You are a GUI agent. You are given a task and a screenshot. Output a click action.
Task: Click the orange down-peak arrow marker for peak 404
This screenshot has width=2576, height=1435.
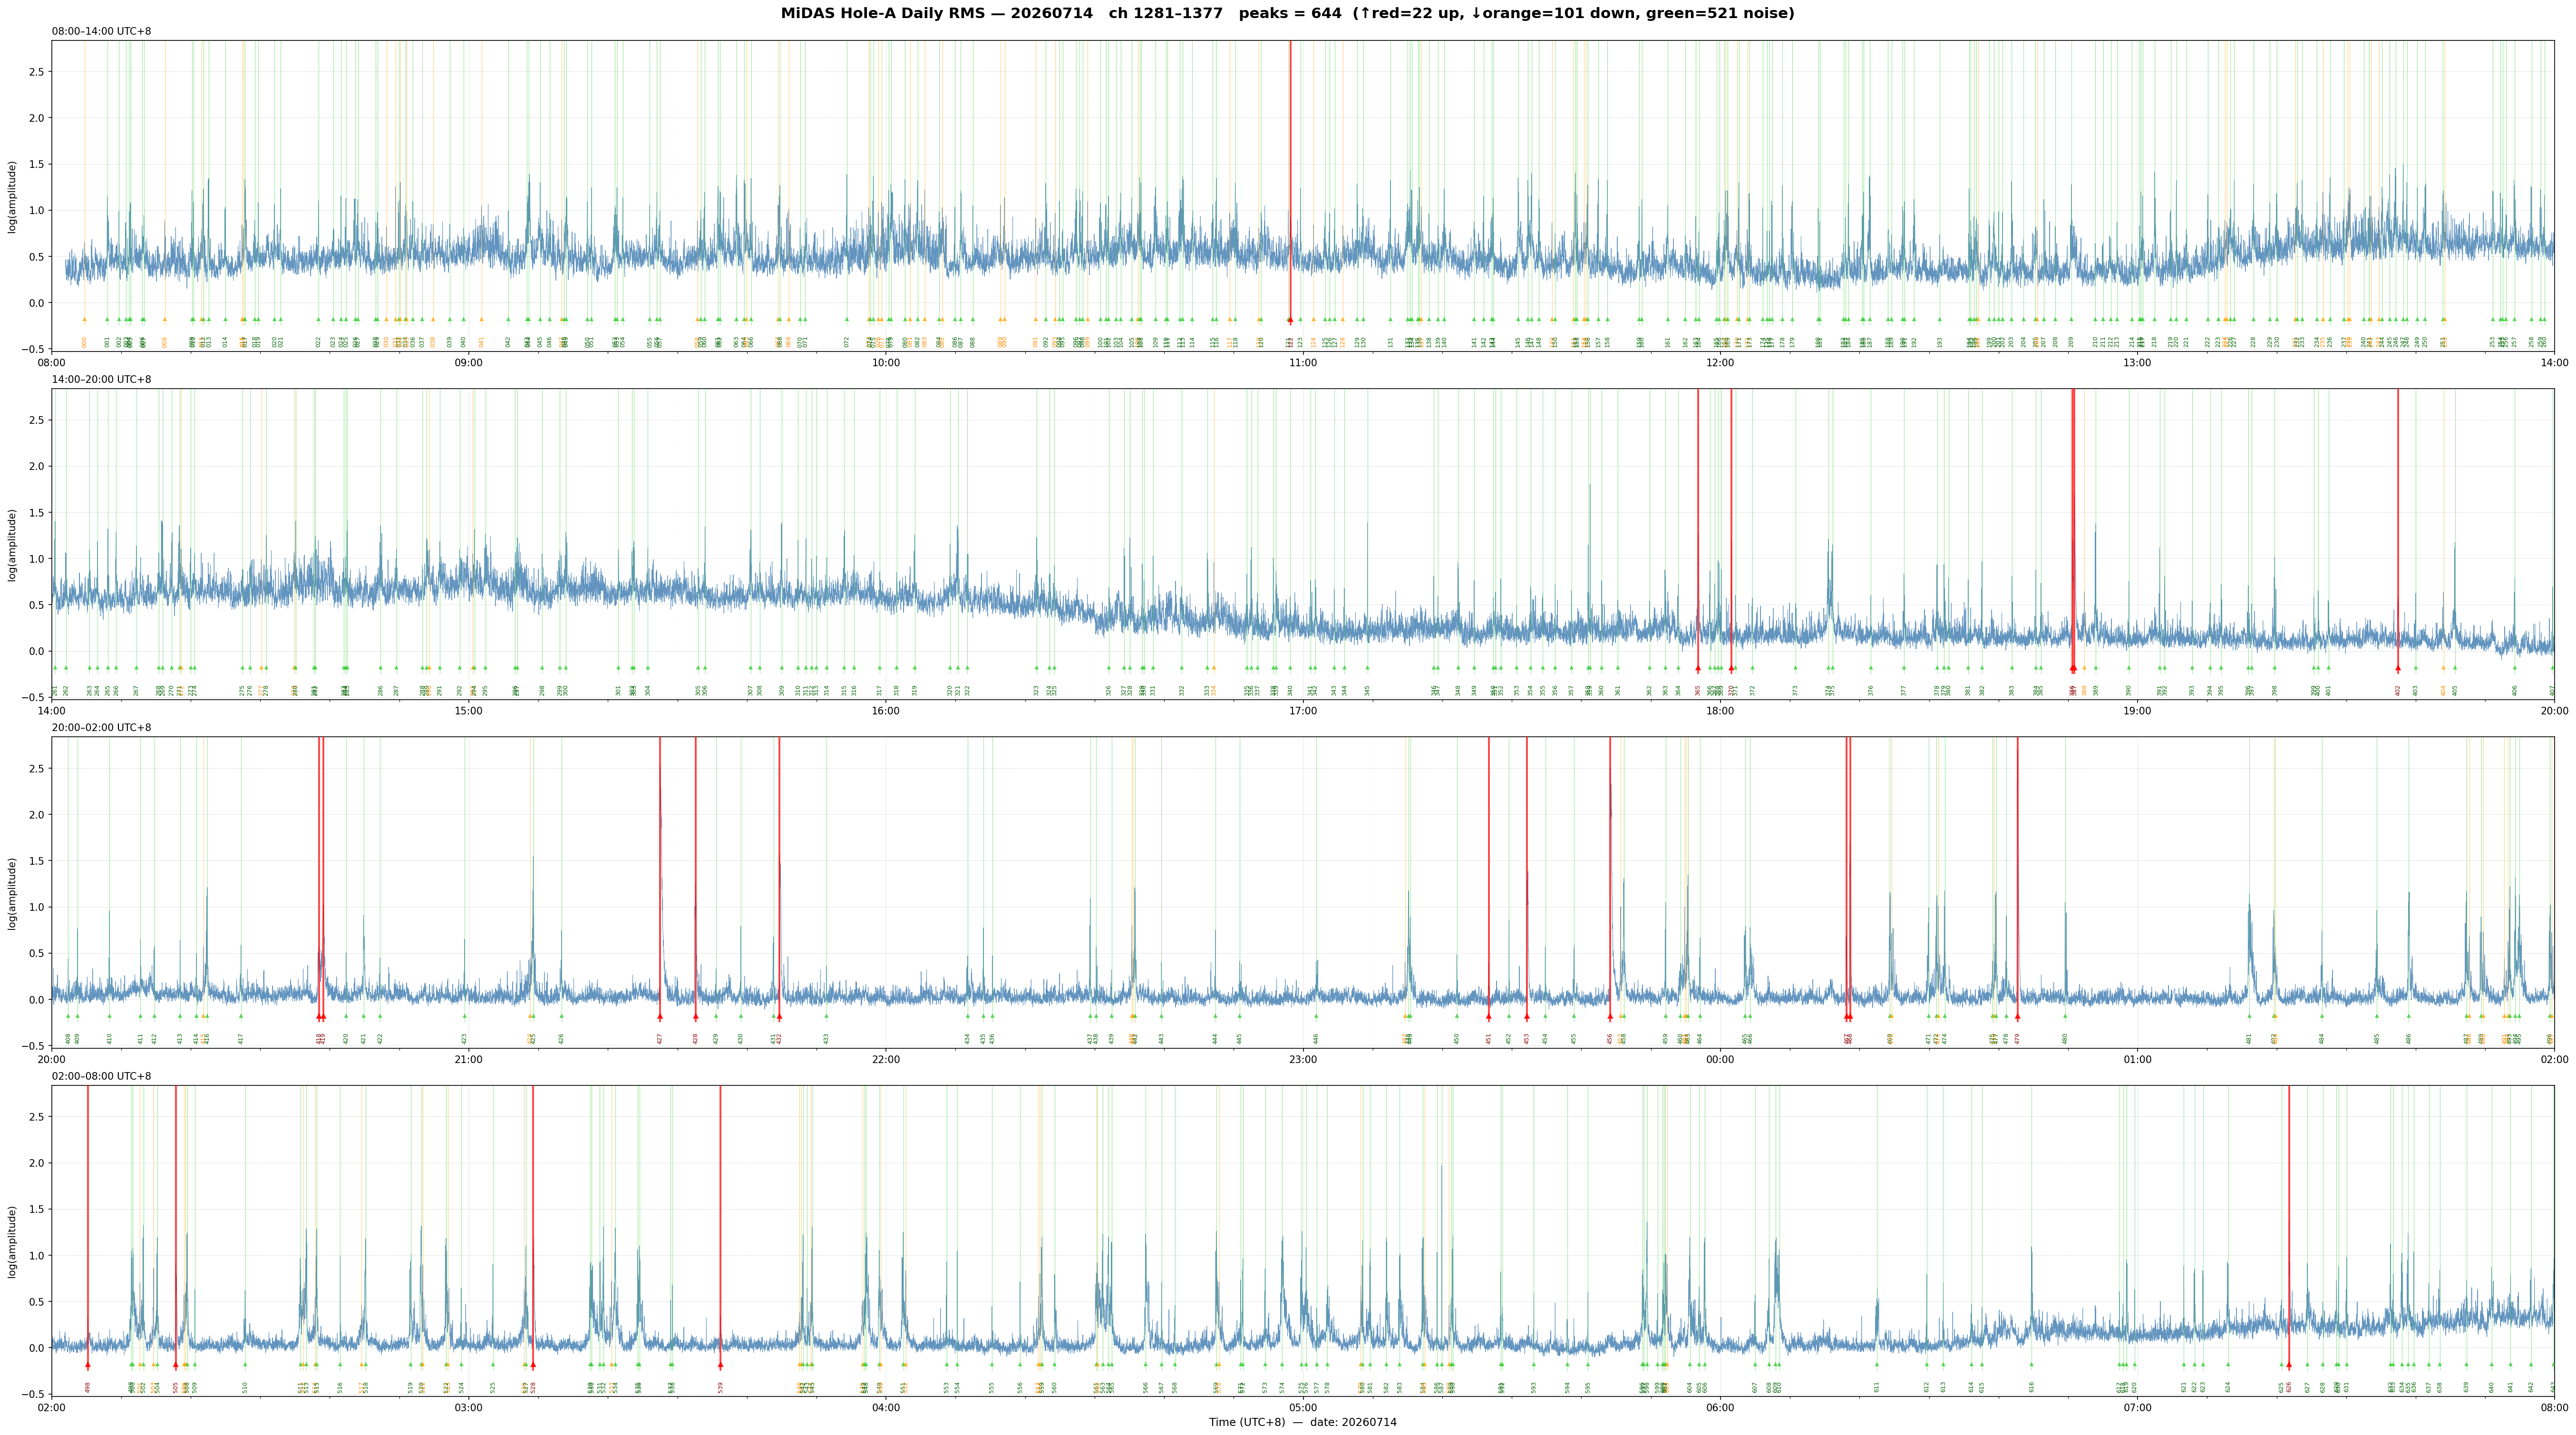tap(2443, 668)
